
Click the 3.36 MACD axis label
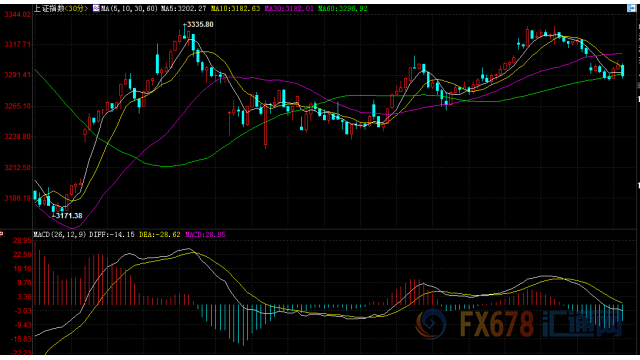(x=24, y=297)
